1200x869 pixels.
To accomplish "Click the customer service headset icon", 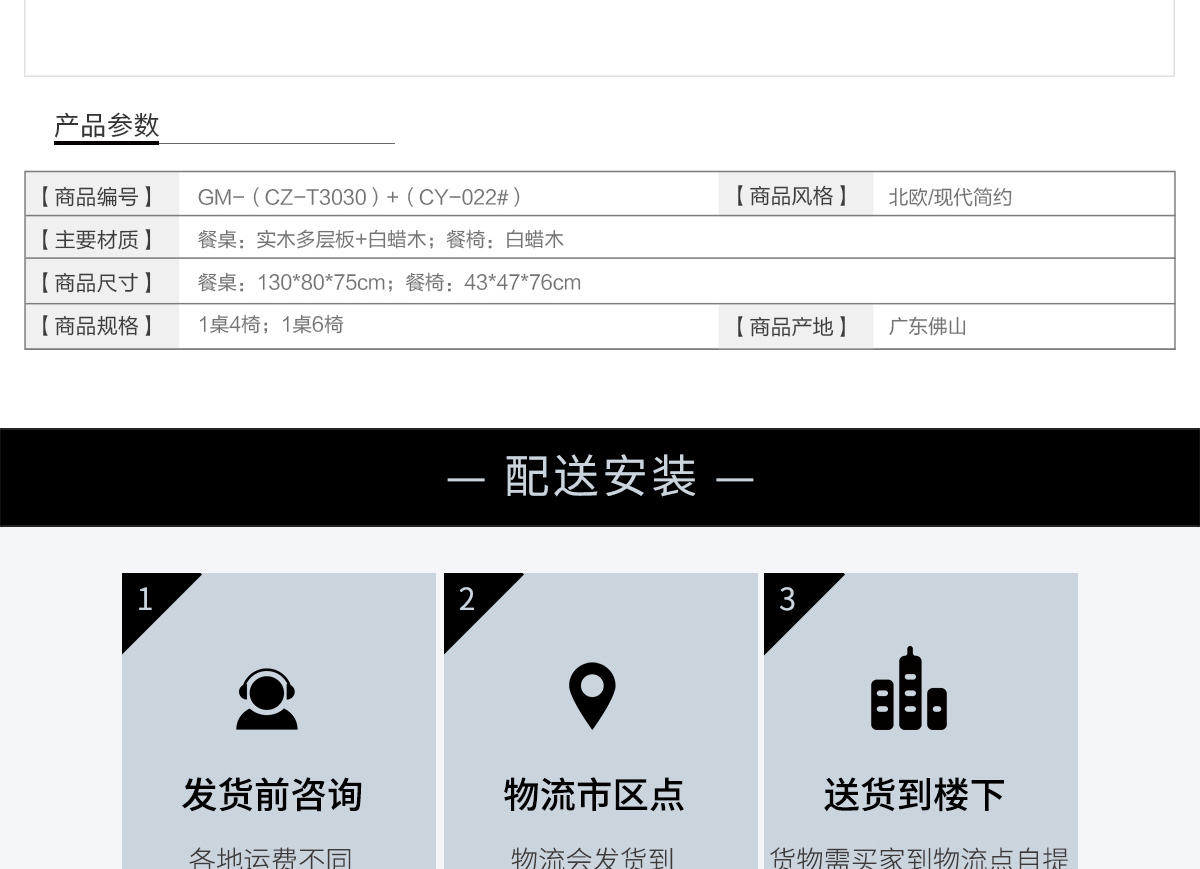I will pos(267,699).
